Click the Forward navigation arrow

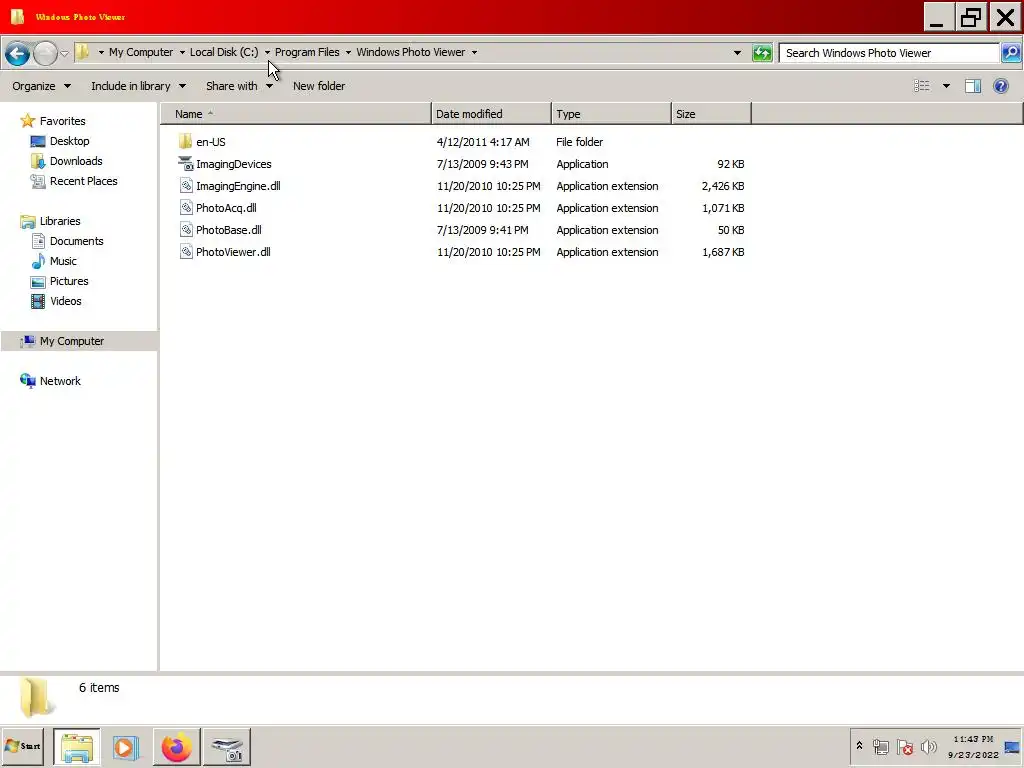pos(45,53)
